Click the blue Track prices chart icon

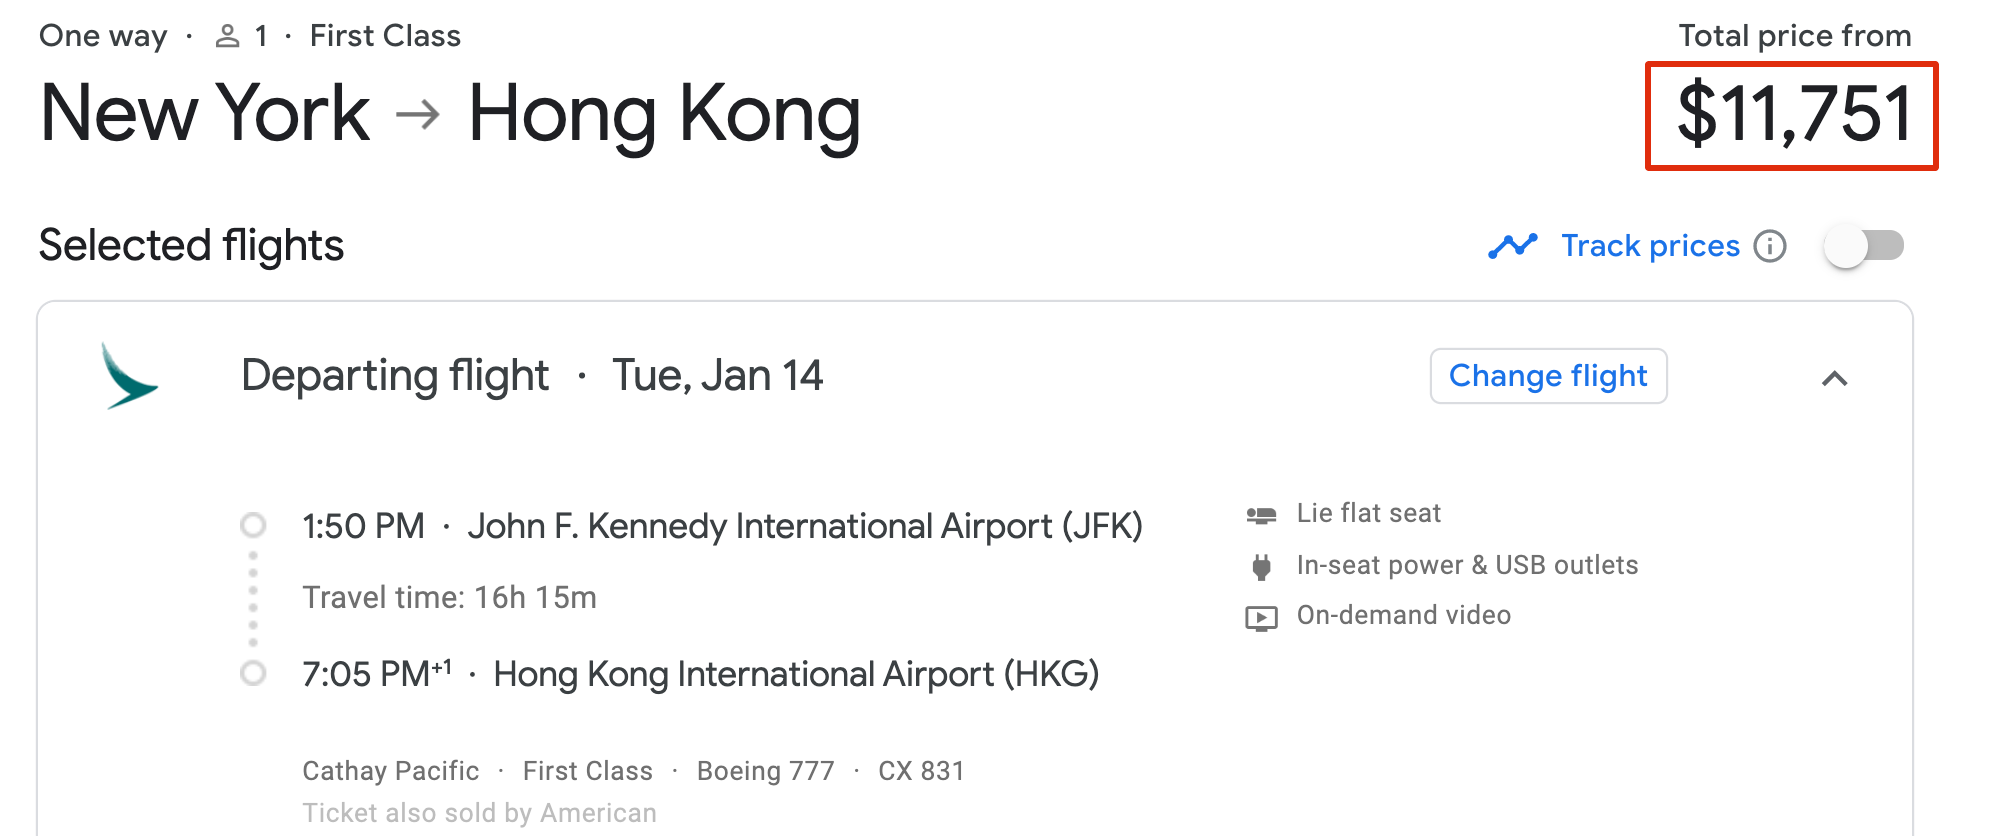(x=1512, y=245)
